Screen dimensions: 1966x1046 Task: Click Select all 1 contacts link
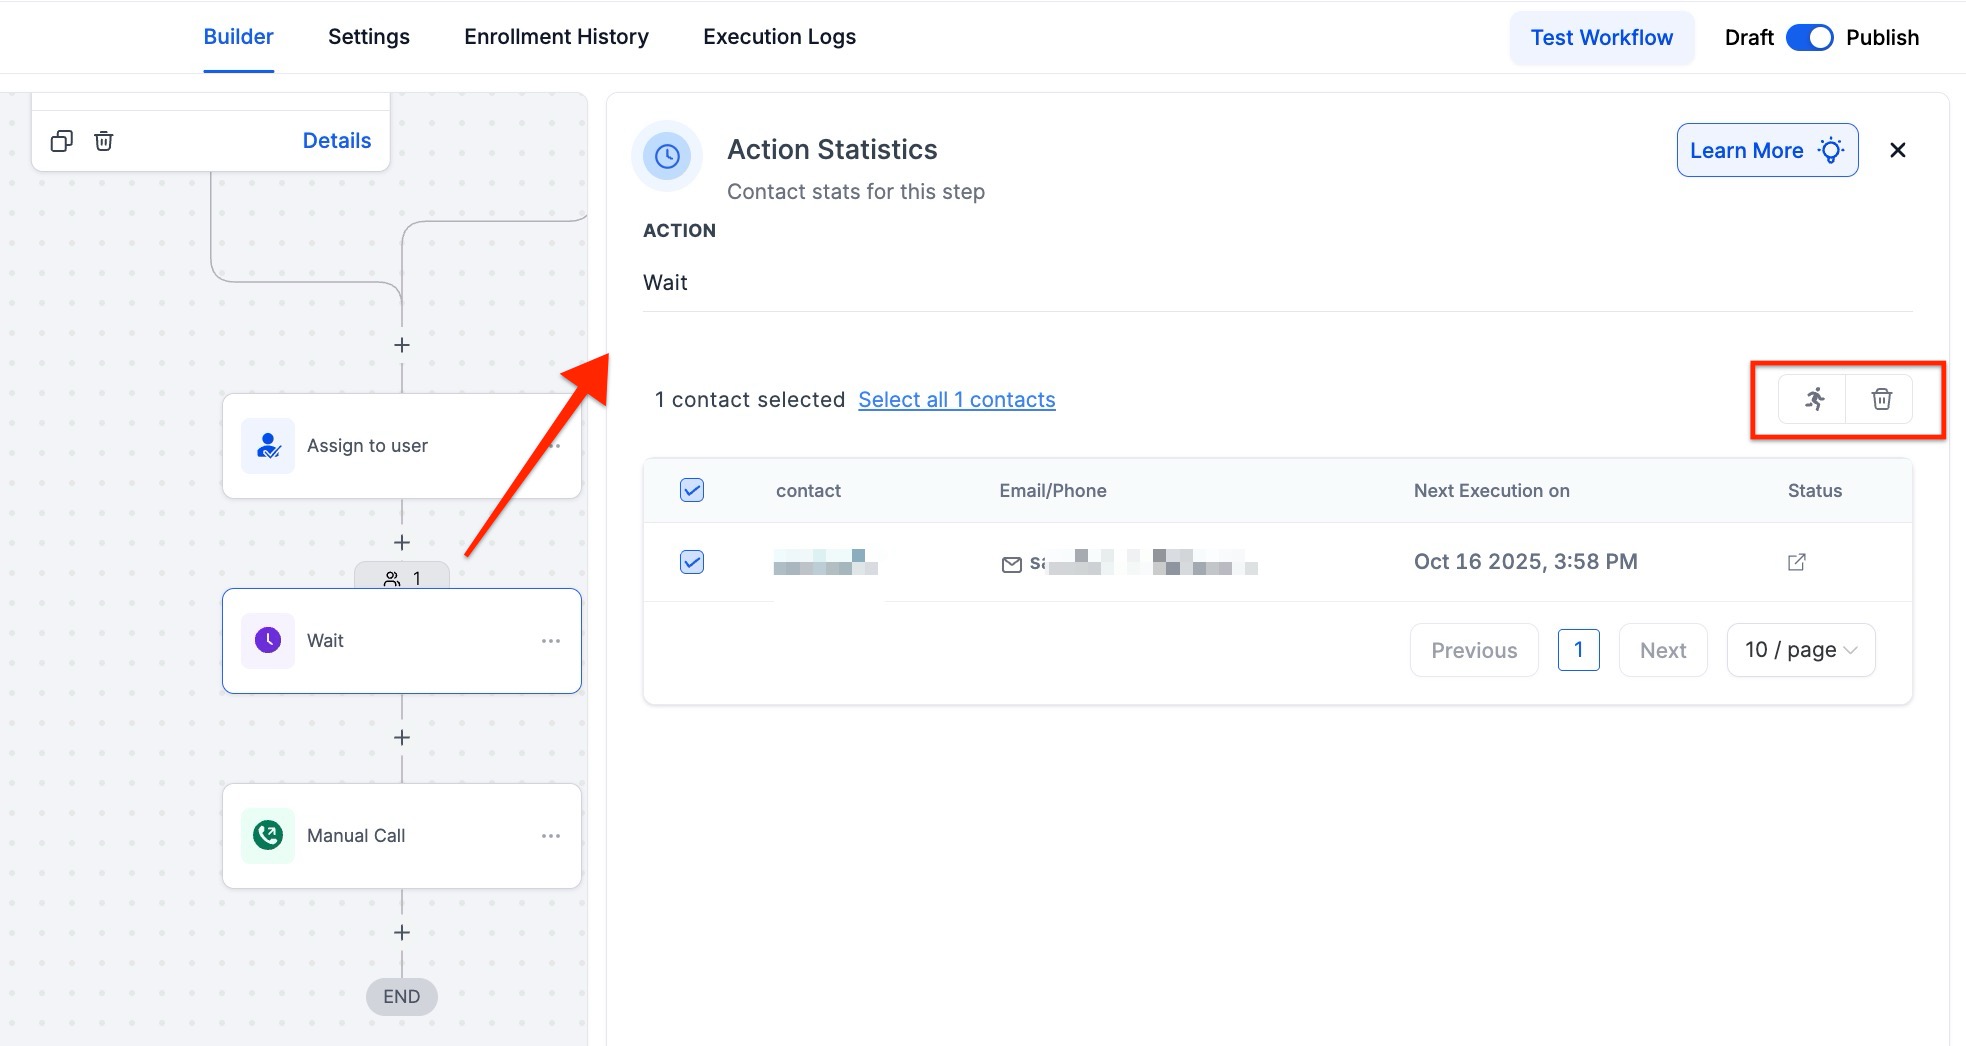click(x=956, y=400)
